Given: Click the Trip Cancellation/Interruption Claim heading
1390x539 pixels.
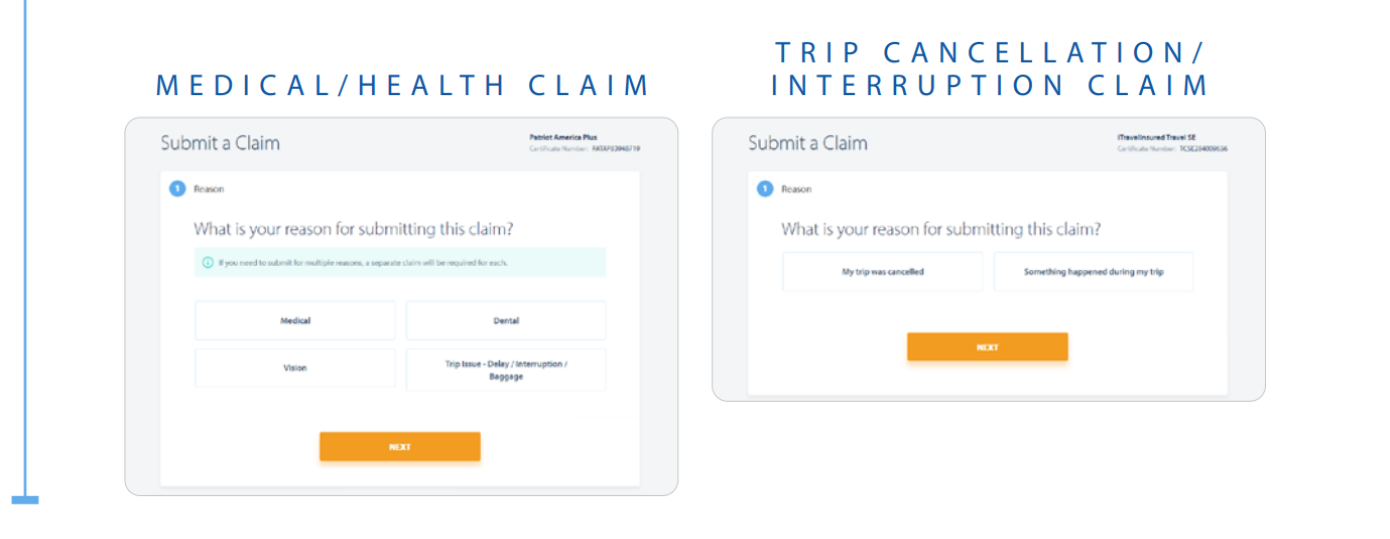Looking at the screenshot, I should pos(991,69).
